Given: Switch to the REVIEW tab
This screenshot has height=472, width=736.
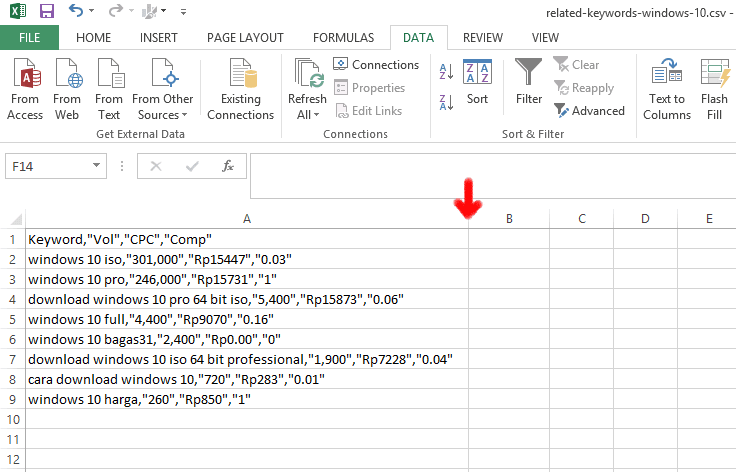Looking at the screenshot, I should 483,38.
